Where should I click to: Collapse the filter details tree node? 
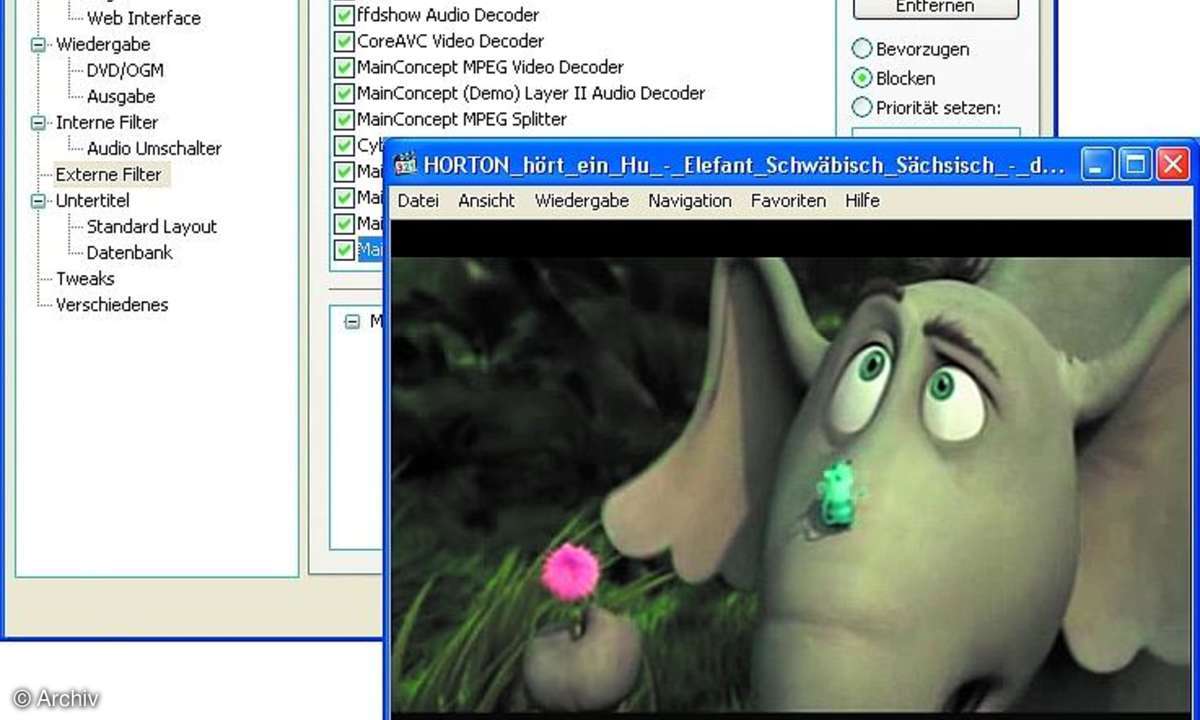(352, 322)
